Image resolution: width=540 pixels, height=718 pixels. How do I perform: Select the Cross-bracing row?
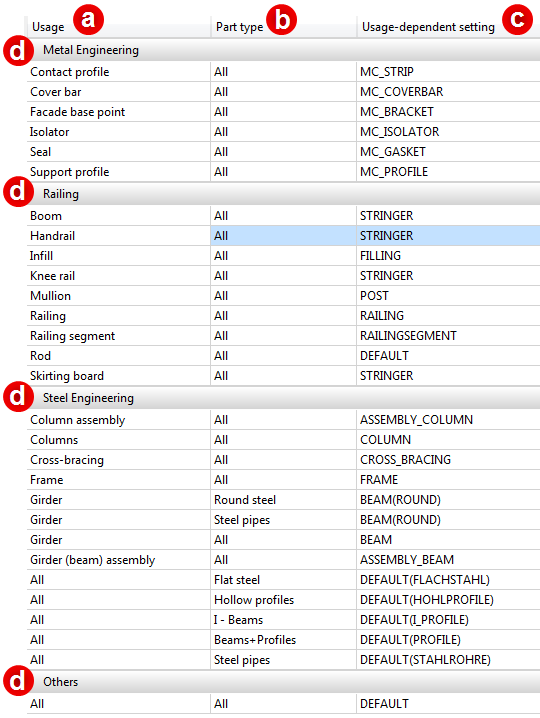click(x=284, y=460)
